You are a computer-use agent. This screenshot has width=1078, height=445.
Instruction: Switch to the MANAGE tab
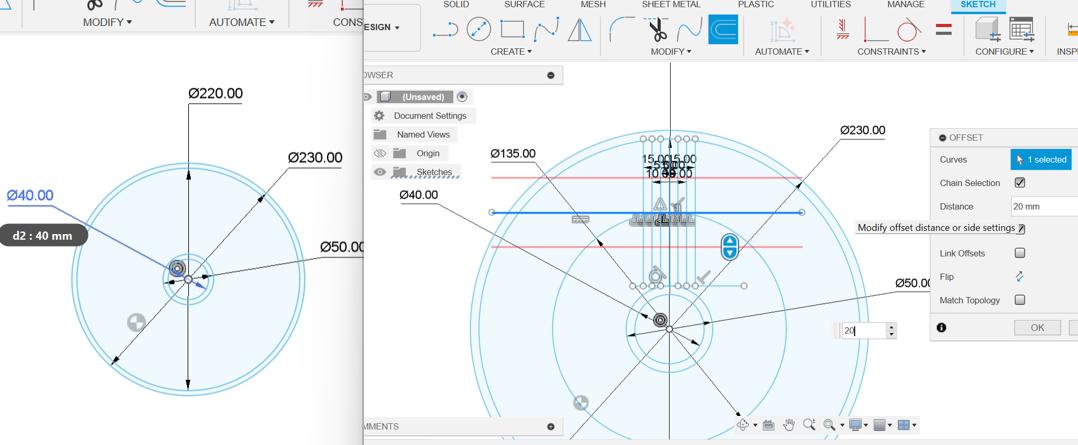click(905, 4)
